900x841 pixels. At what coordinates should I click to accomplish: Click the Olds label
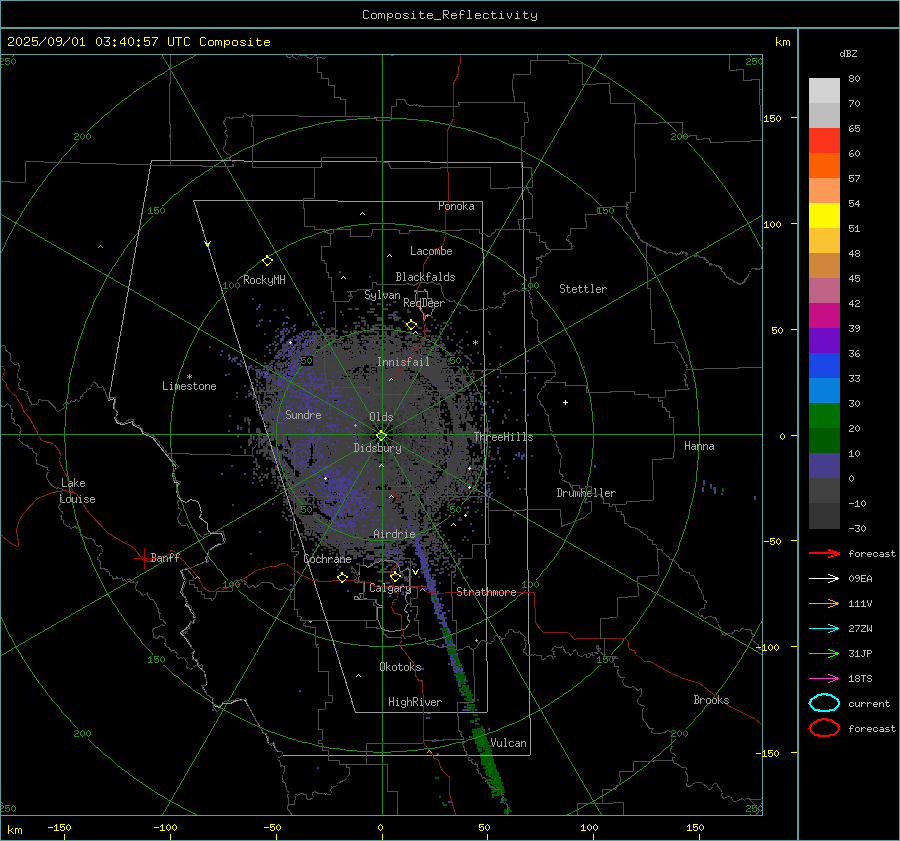(x=381, y=417)
